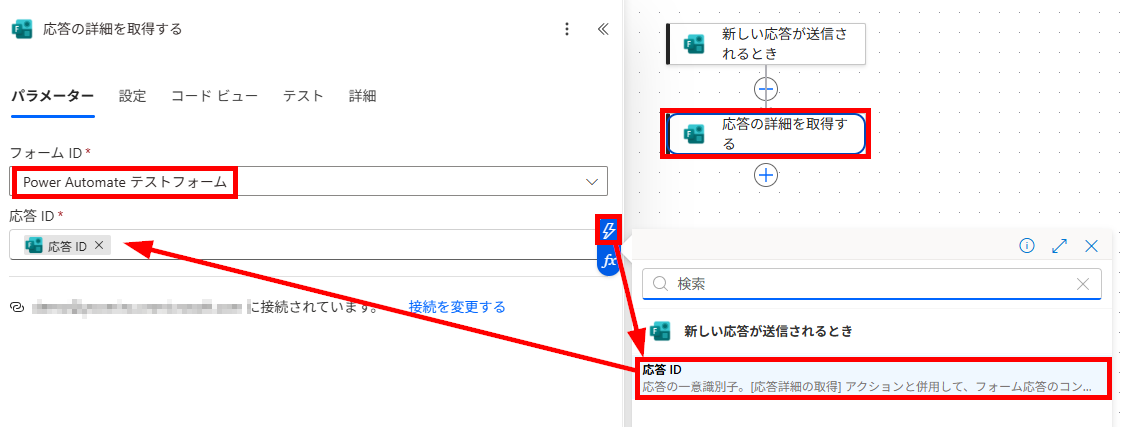Clear the search box with X icon
The width and height of the screenshot is (1139, 427).
coord(1082,284)
